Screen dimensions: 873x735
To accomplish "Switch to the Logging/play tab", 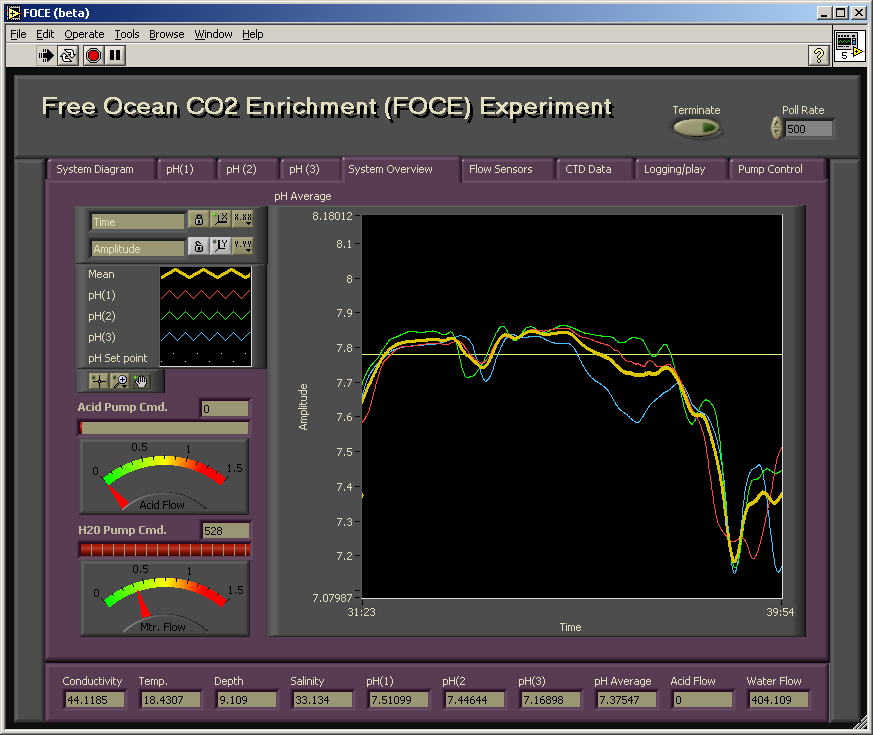I will pyautogui.click(x=680, y=169).
